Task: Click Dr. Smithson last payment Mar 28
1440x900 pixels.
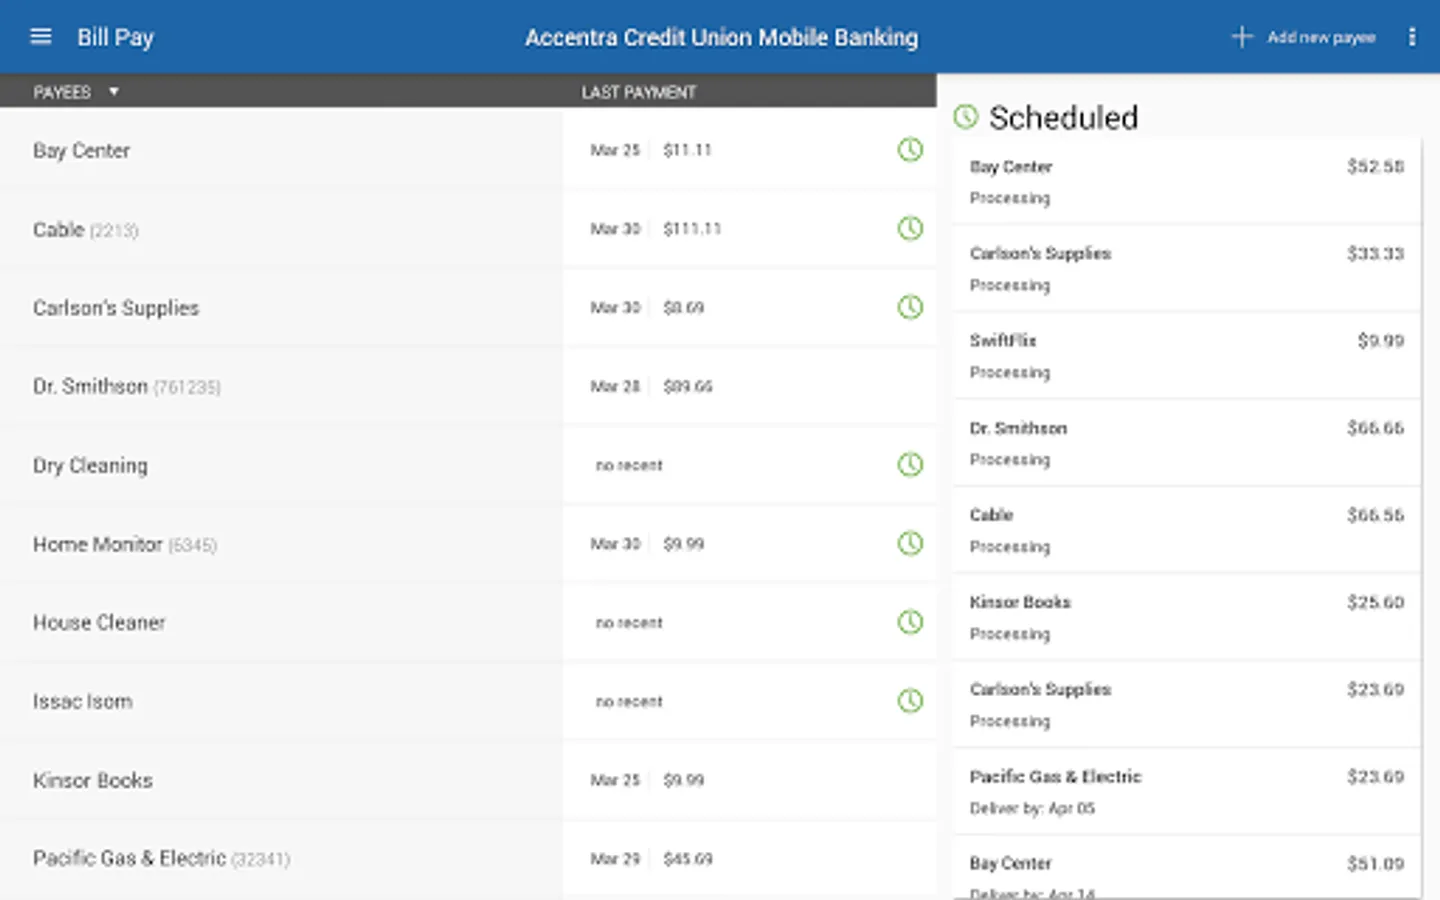Action: click(x=615, y=386)
